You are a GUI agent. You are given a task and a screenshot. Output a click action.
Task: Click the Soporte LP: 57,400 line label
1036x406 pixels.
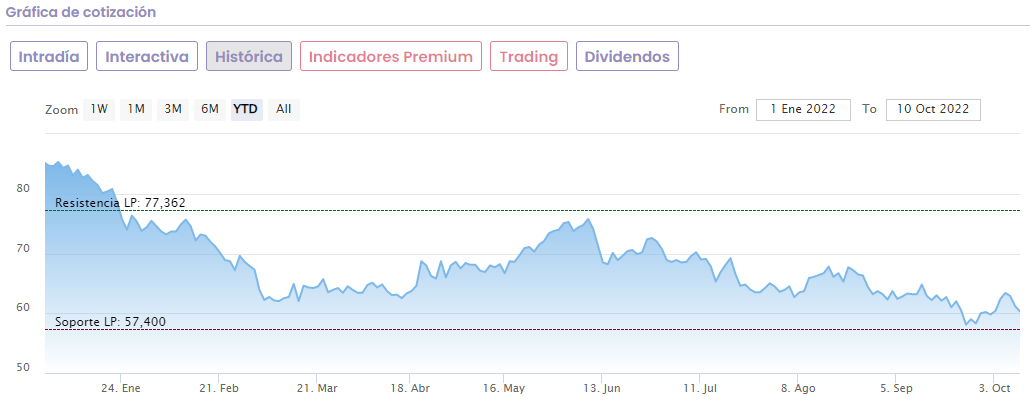pos(111,322)
